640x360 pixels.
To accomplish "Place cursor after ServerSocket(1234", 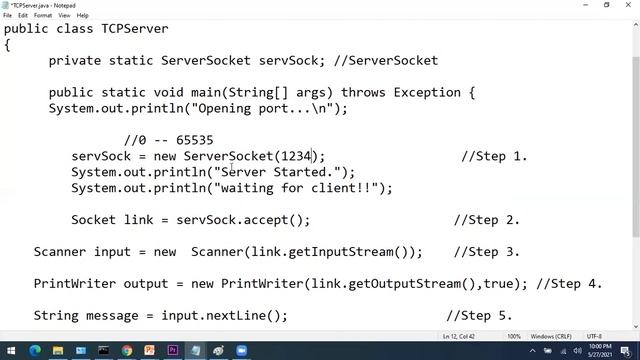I will coord(312,156).
